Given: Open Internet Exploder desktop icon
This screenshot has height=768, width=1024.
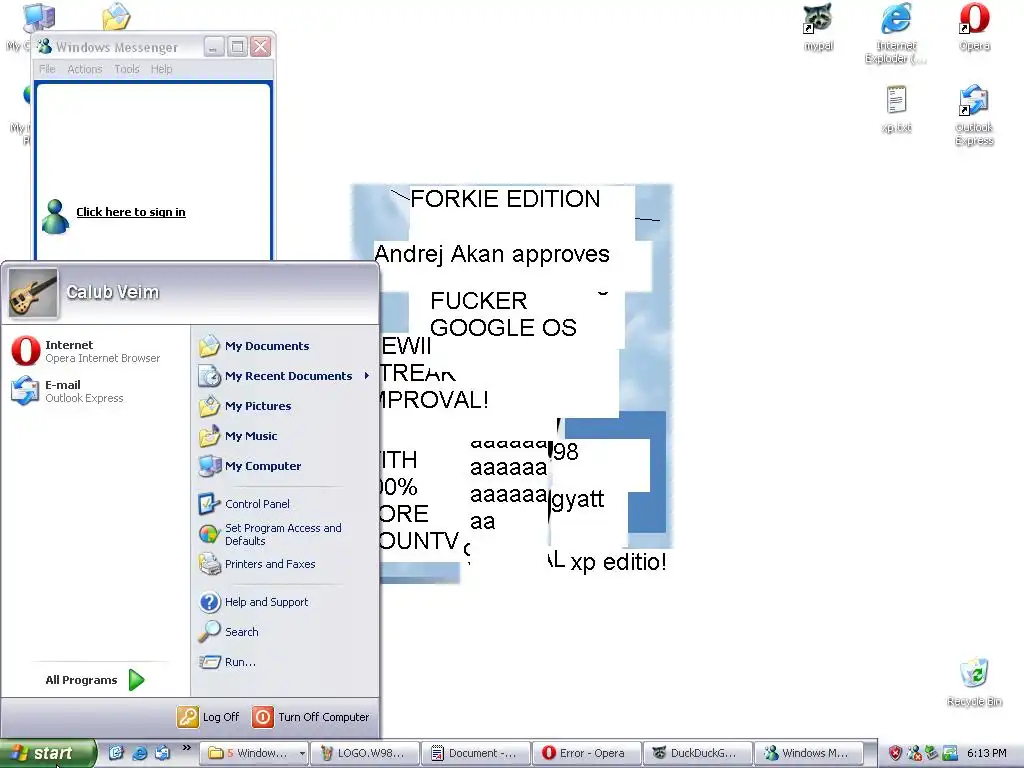Looking at the screenshot, I should (896, 33).
